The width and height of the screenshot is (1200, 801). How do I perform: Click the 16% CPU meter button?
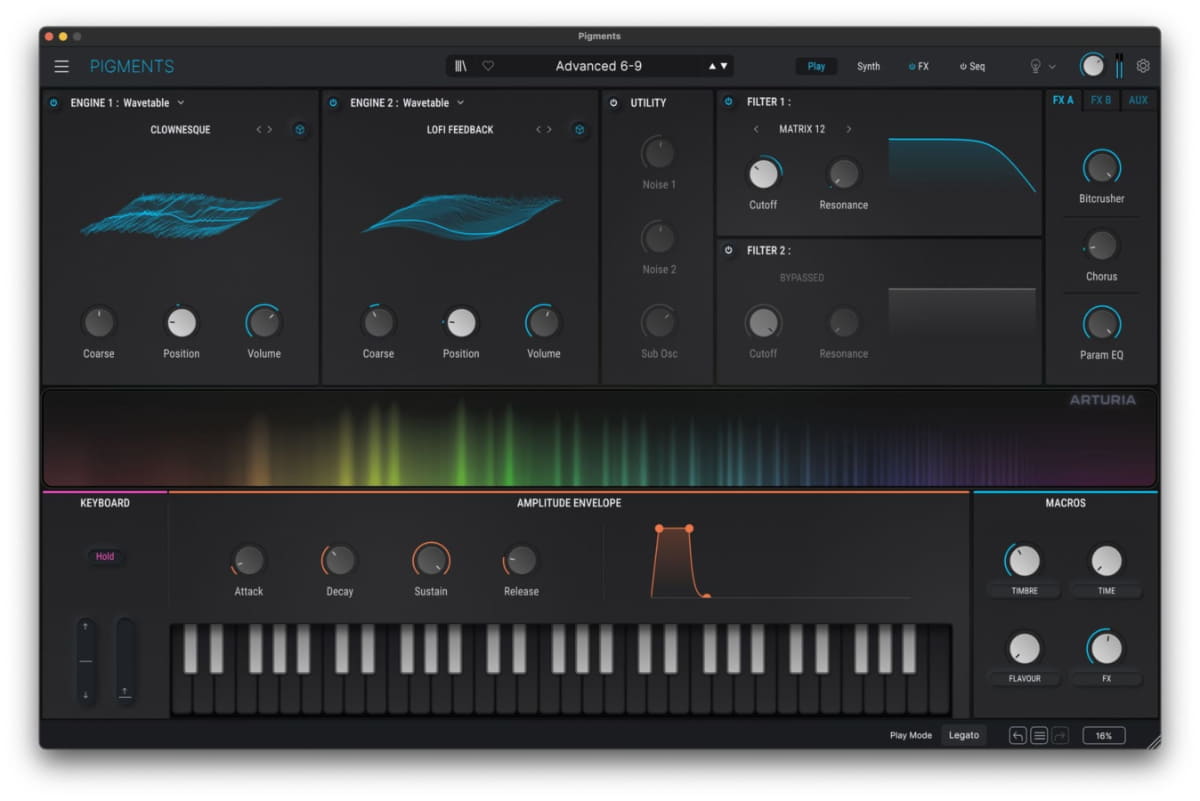(x=1103, y=735)
